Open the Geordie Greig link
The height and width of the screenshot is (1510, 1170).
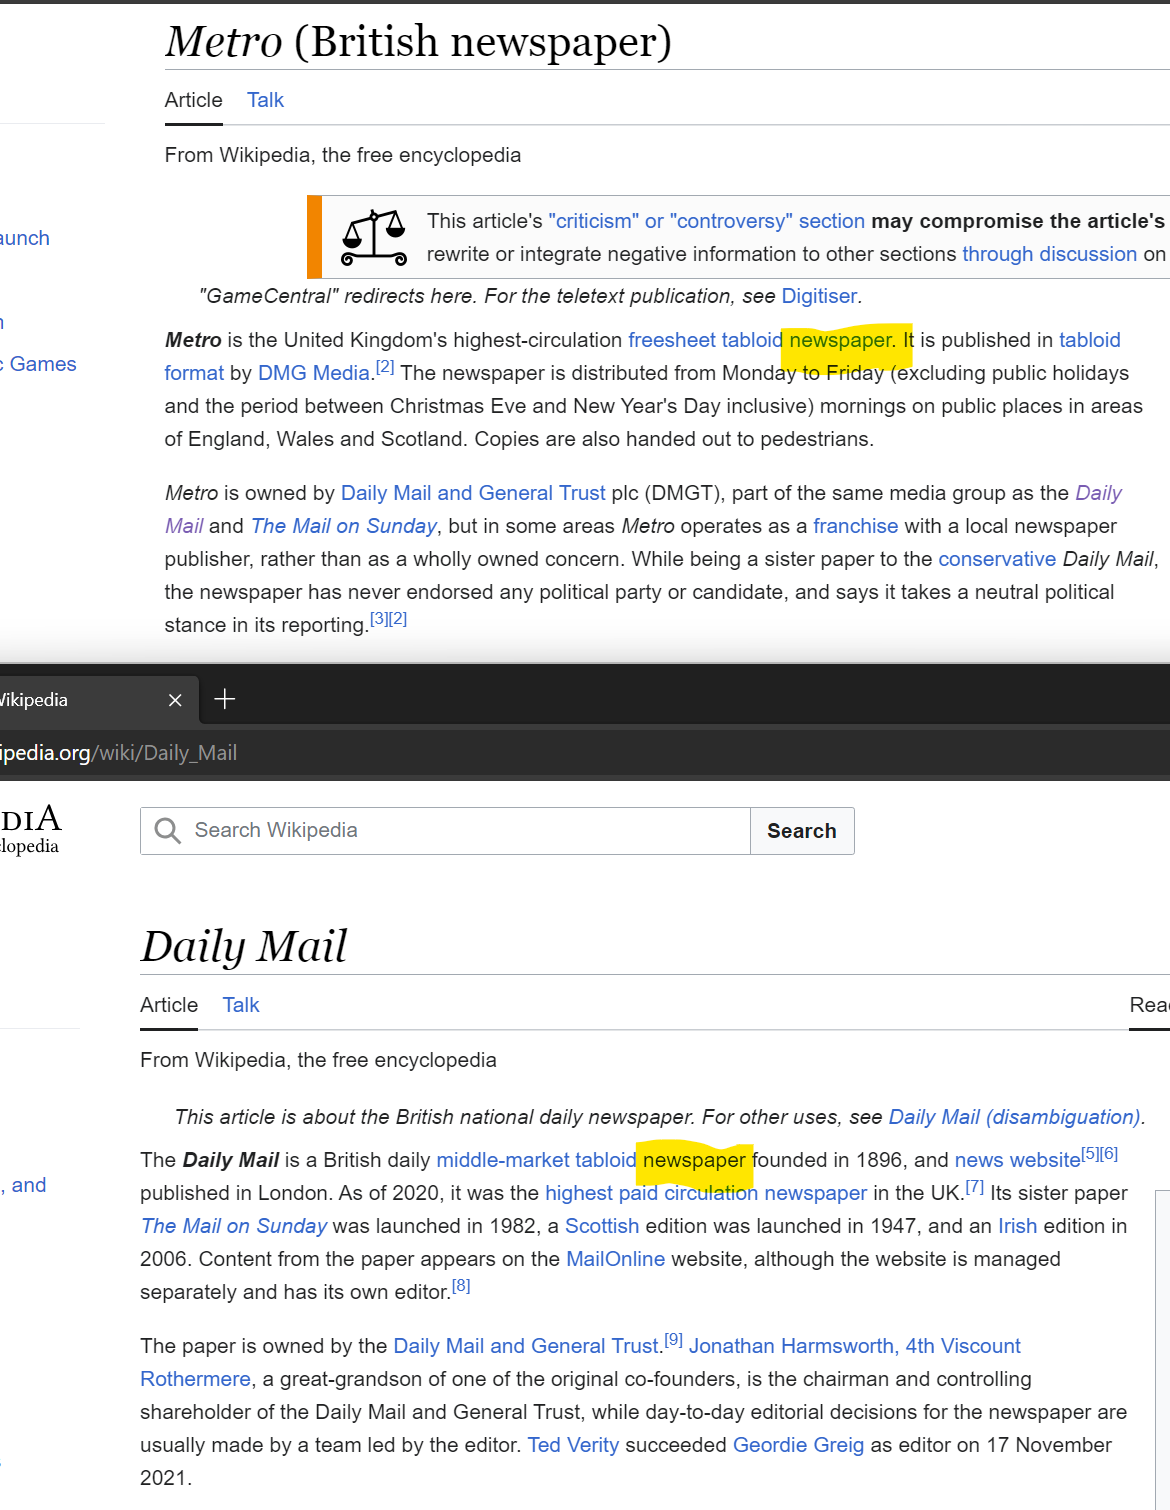[x=798, y=1445]
